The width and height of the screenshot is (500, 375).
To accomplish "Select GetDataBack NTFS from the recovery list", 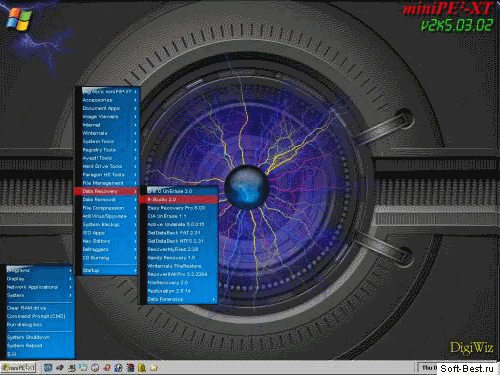I will coord(178,241).
